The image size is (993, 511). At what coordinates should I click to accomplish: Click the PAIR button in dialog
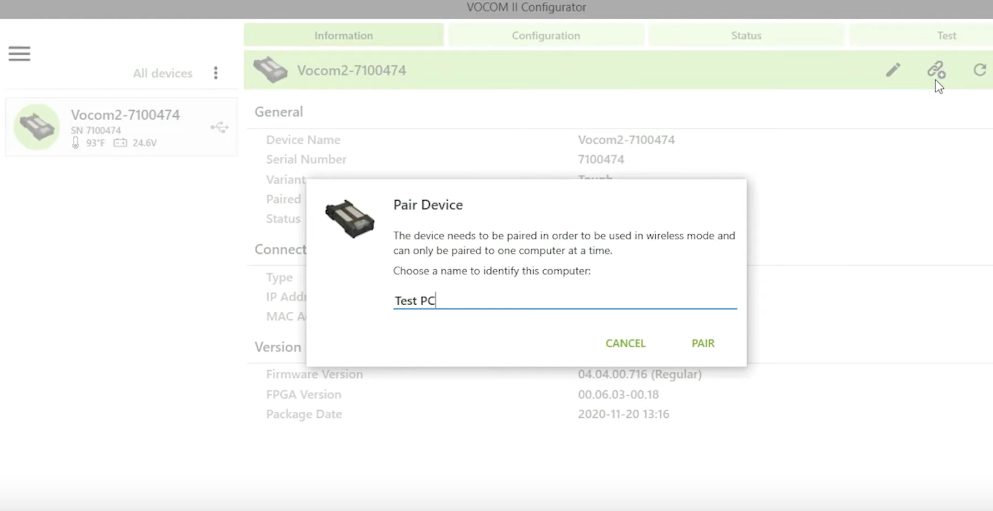coord(703,343)
